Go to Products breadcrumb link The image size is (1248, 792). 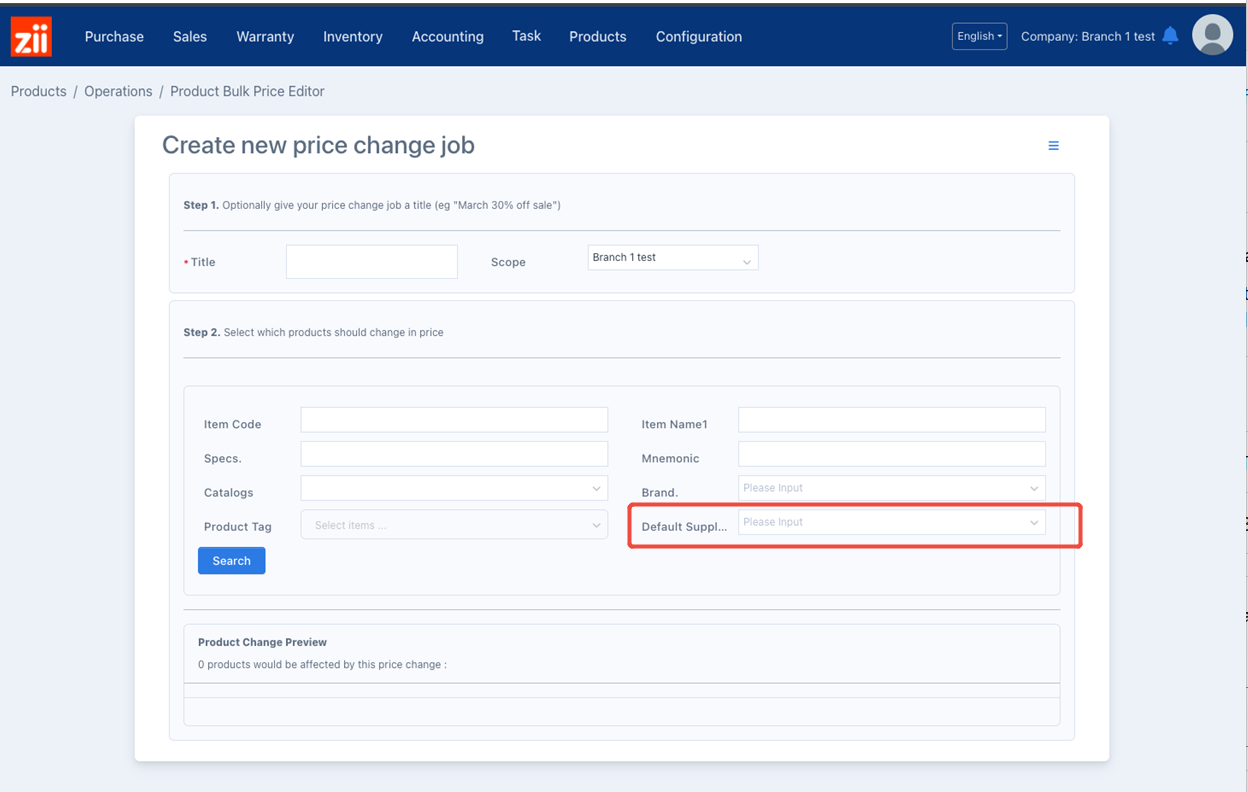pyautogui.click(x=38, y=91)
